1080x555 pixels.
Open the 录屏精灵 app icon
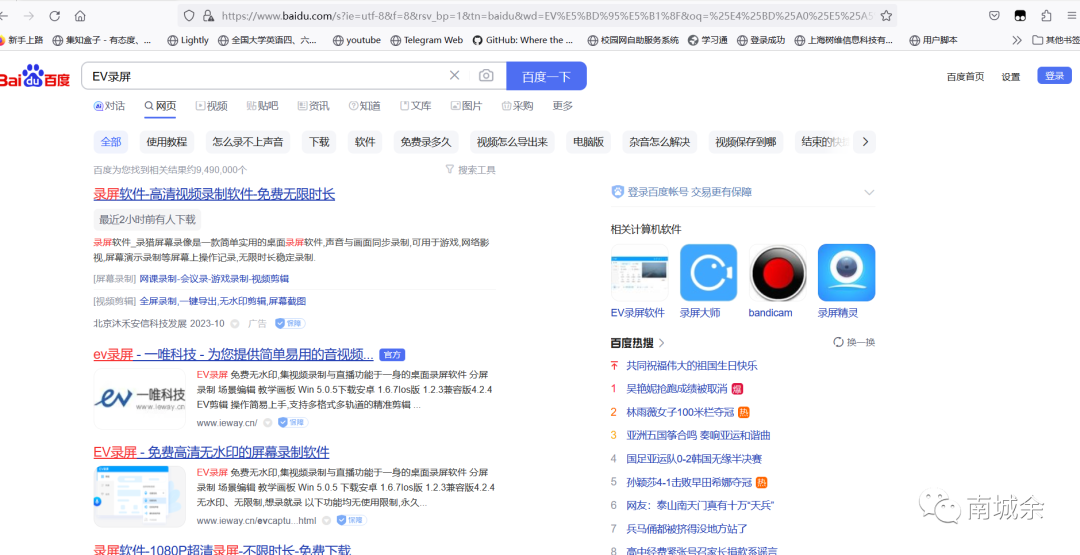847,273
